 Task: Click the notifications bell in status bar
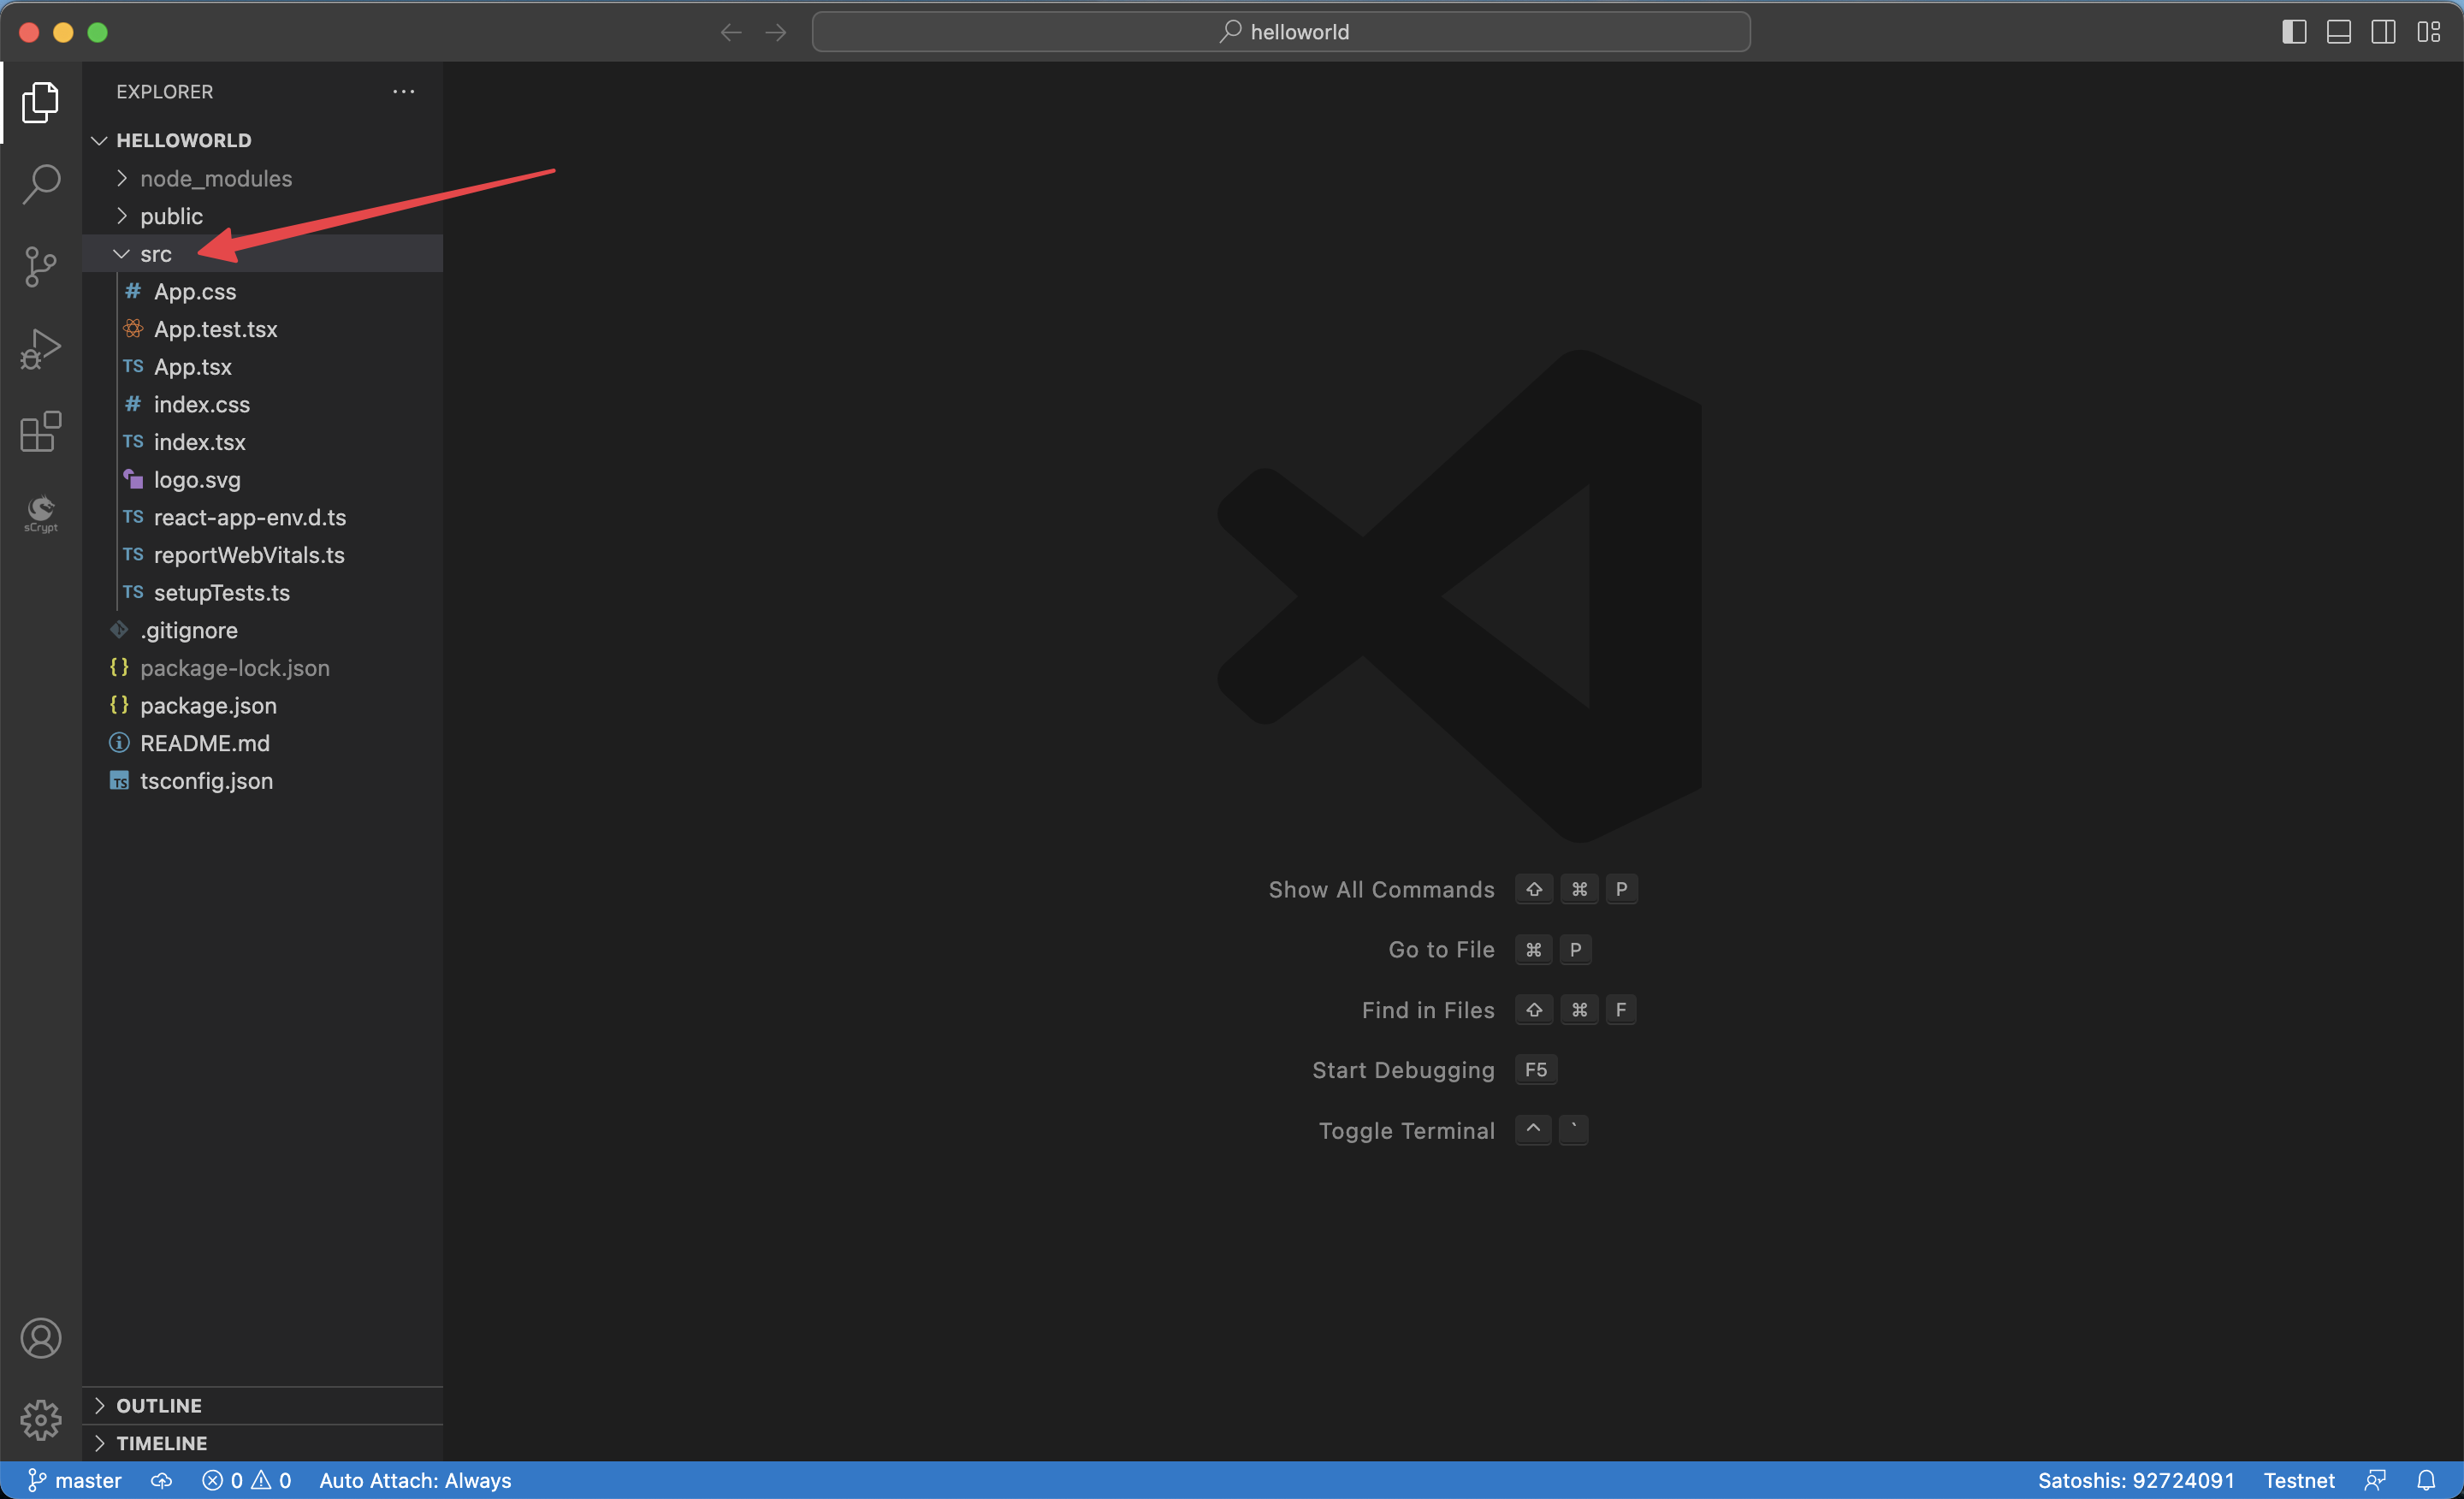click(2426, 1480)
